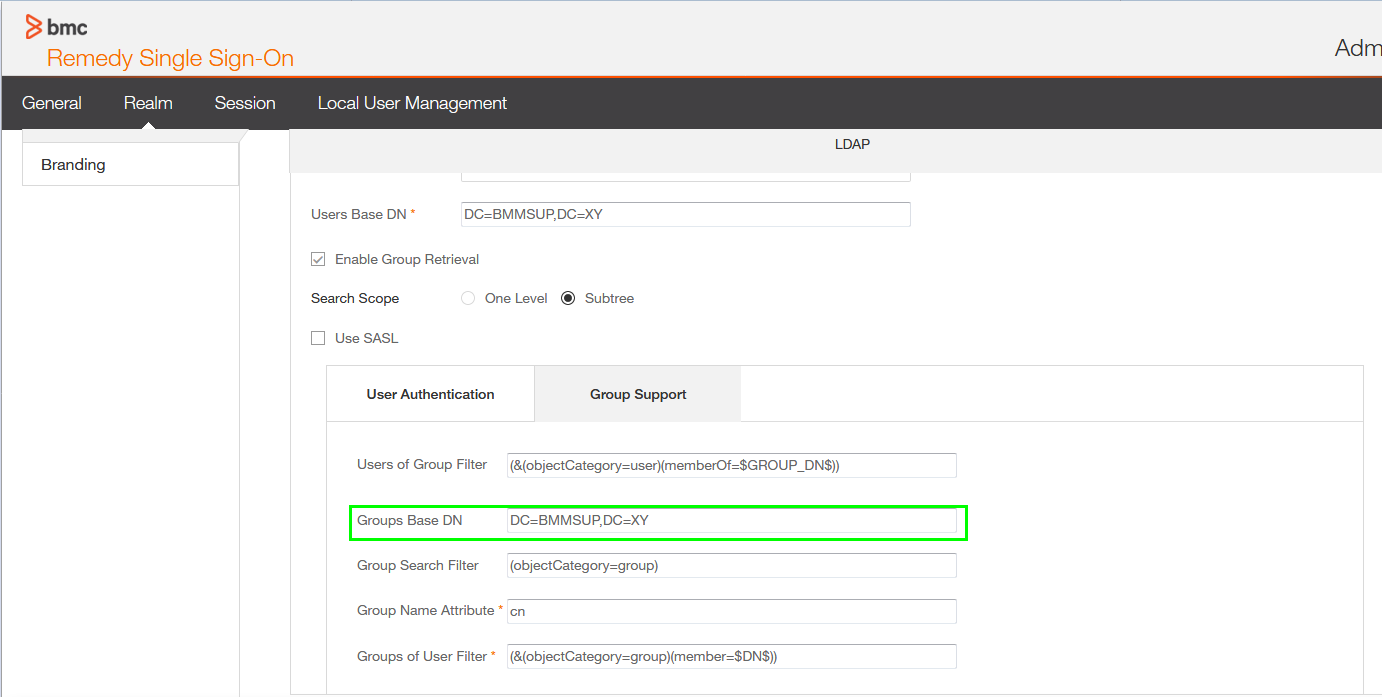The height and width of the screenshot is (697, 1382).
Task: Click the Users of Group Filter field
Action: [x=732, y=465]
